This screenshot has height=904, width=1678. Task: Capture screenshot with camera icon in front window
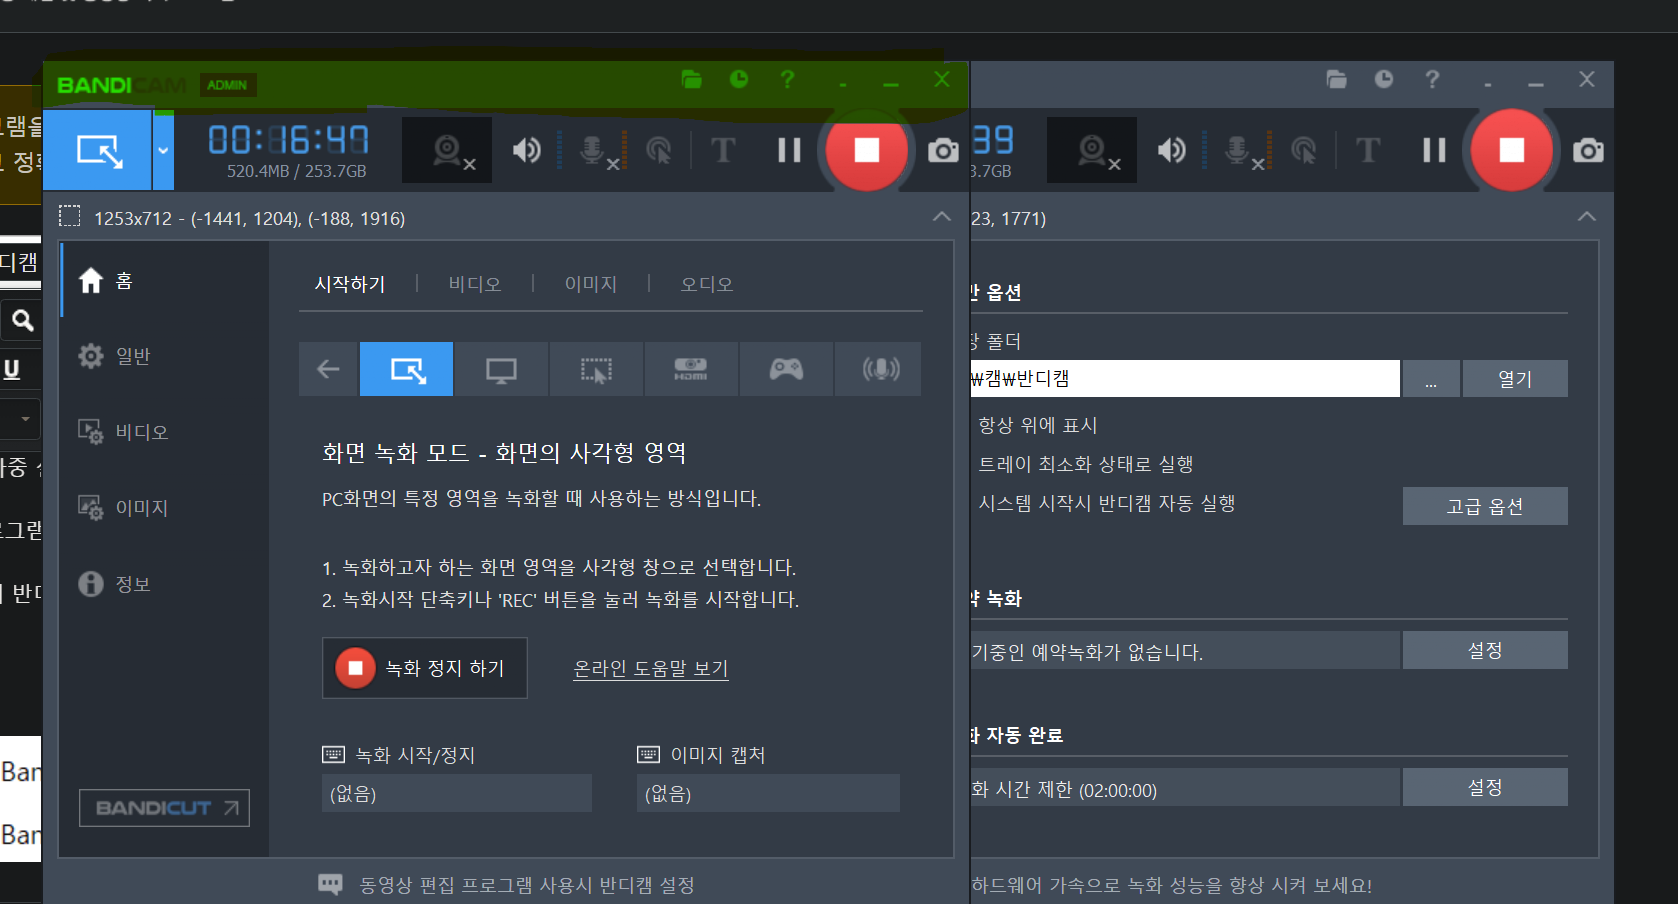942,150
